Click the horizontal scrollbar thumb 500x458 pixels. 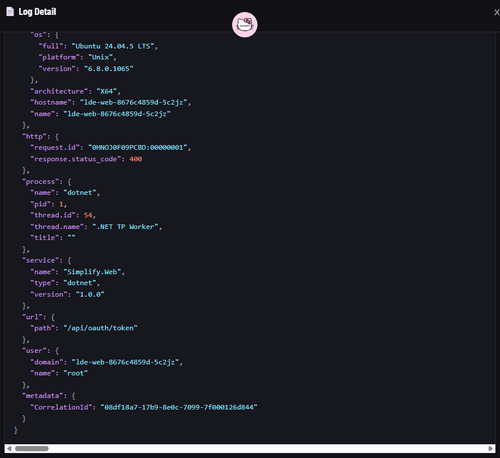click(32, 449)
